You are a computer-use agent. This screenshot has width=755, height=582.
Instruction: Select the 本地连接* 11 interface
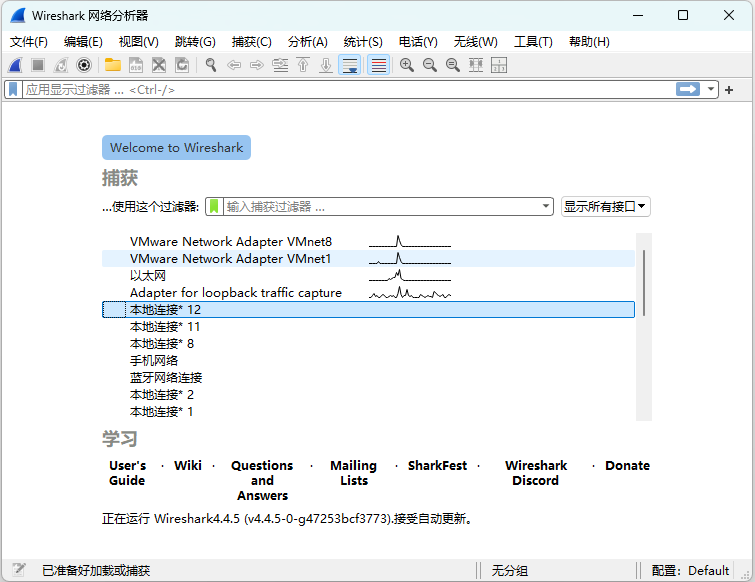point(368,327)
